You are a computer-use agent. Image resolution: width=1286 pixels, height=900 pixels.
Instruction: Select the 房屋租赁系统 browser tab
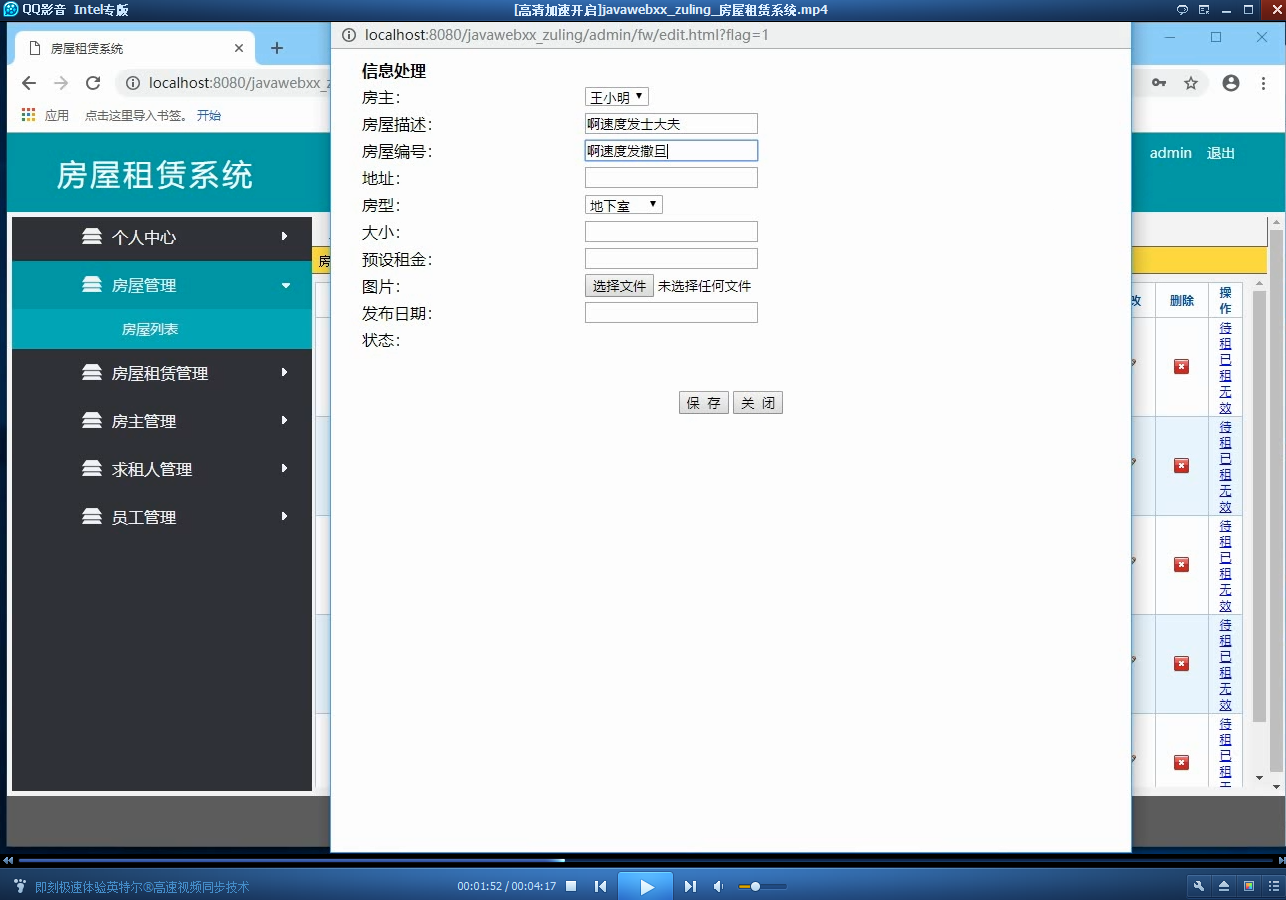tap(135, 48)
